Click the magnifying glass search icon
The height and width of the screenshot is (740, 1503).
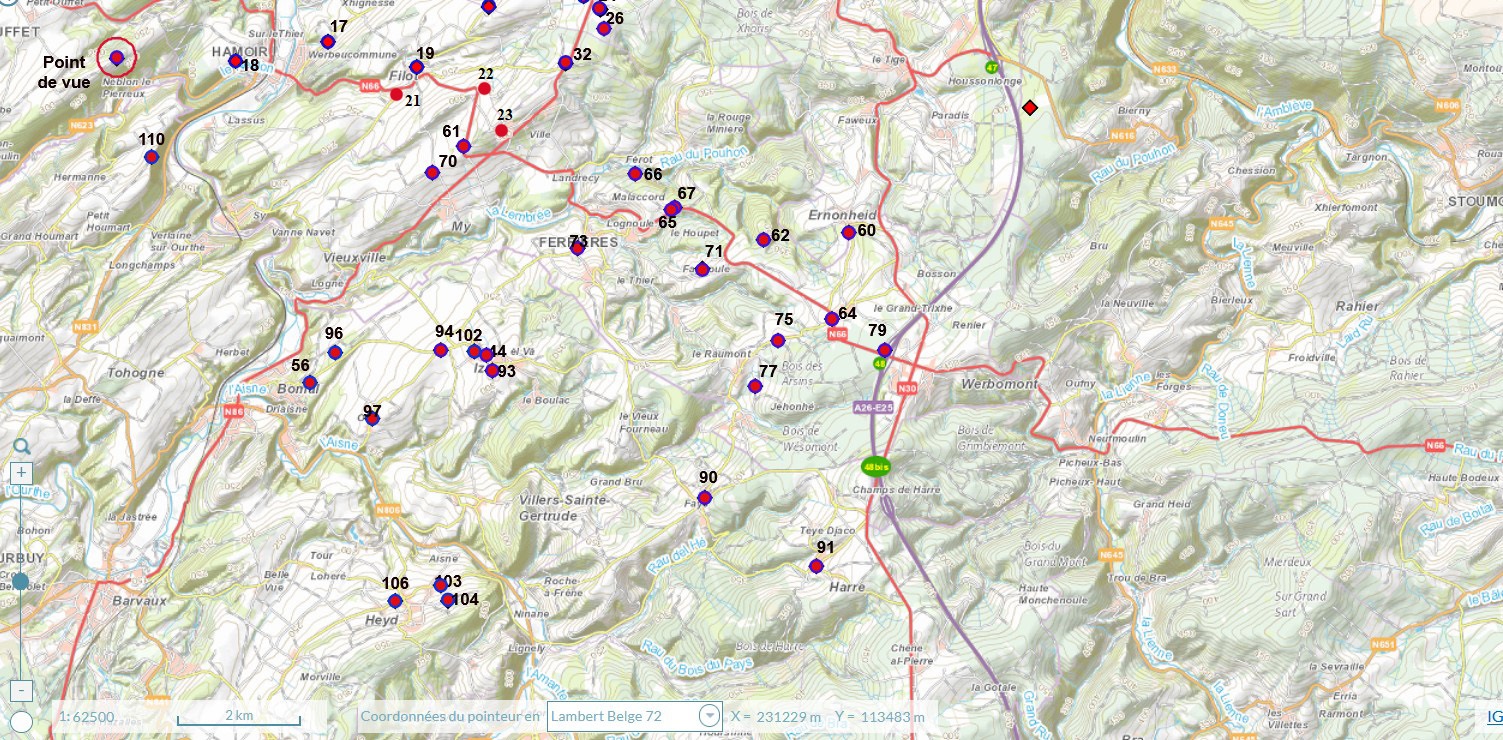(21, 447)
